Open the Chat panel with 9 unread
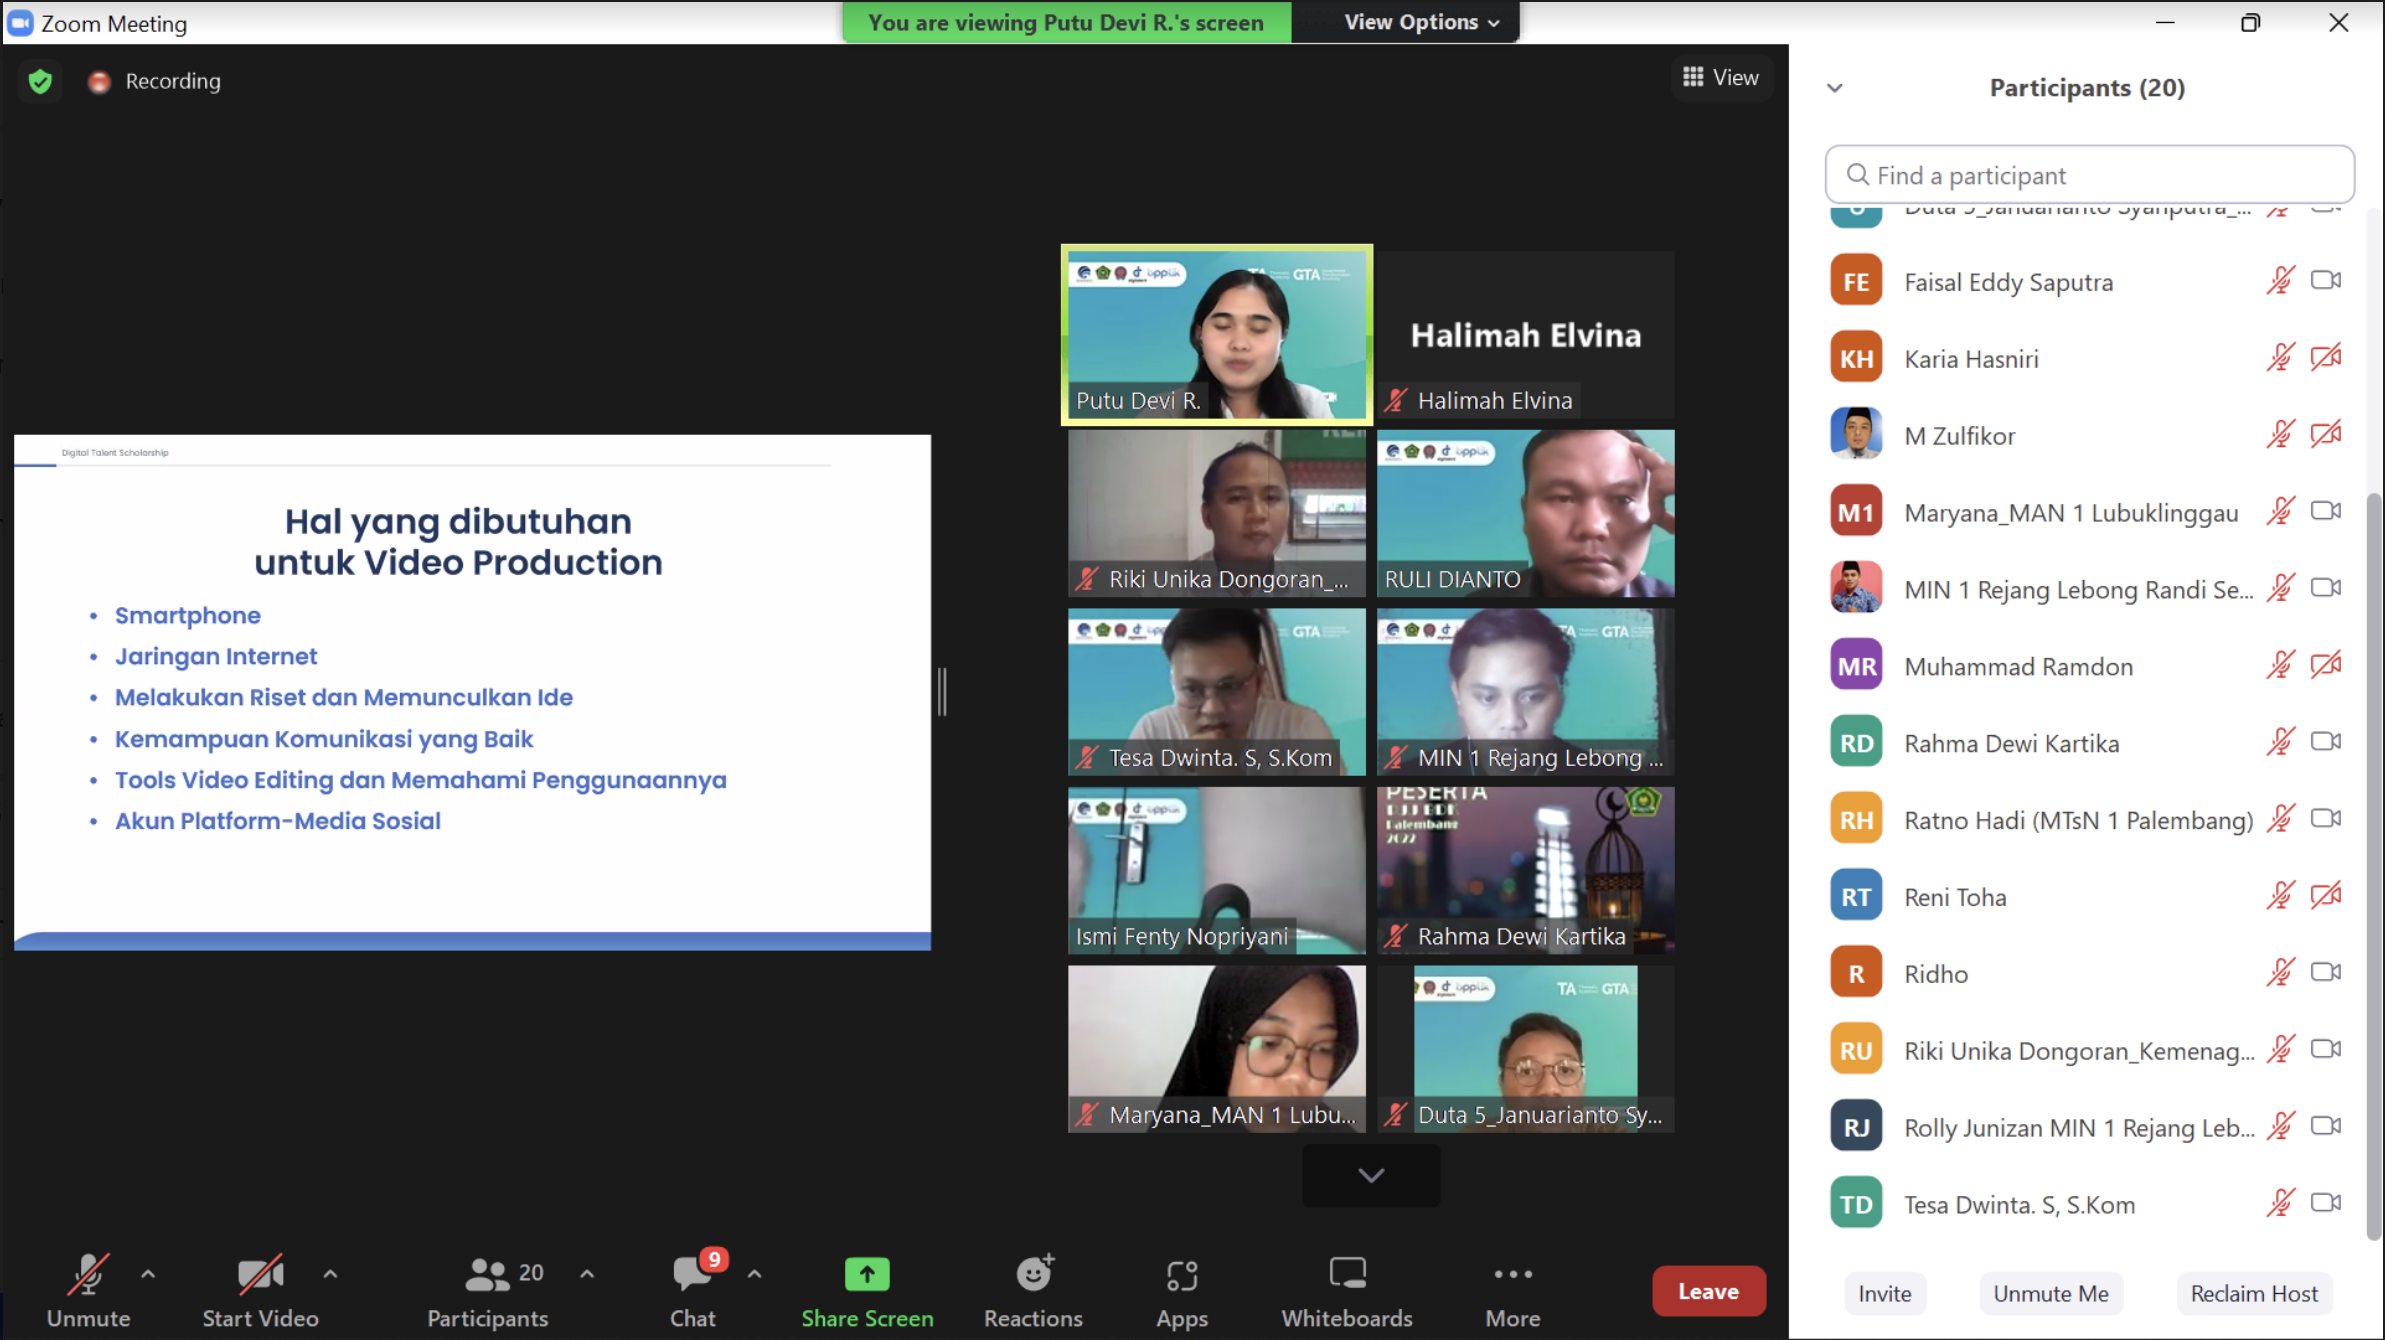This screenshot has width=2385, height=1340. click(x=692, y=1275)
